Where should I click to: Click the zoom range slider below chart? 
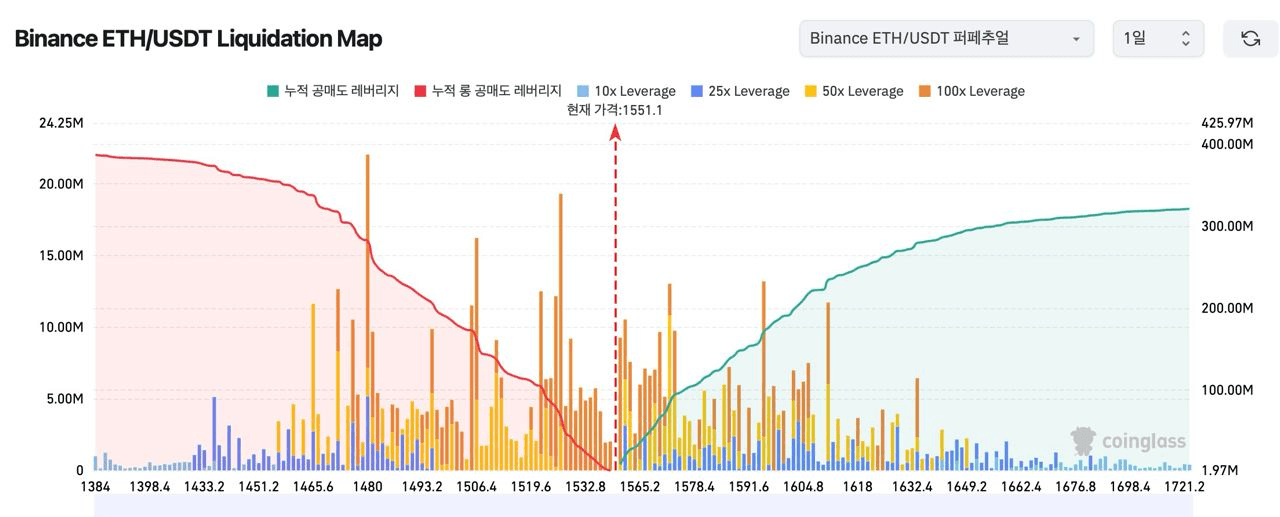point(642,506)
